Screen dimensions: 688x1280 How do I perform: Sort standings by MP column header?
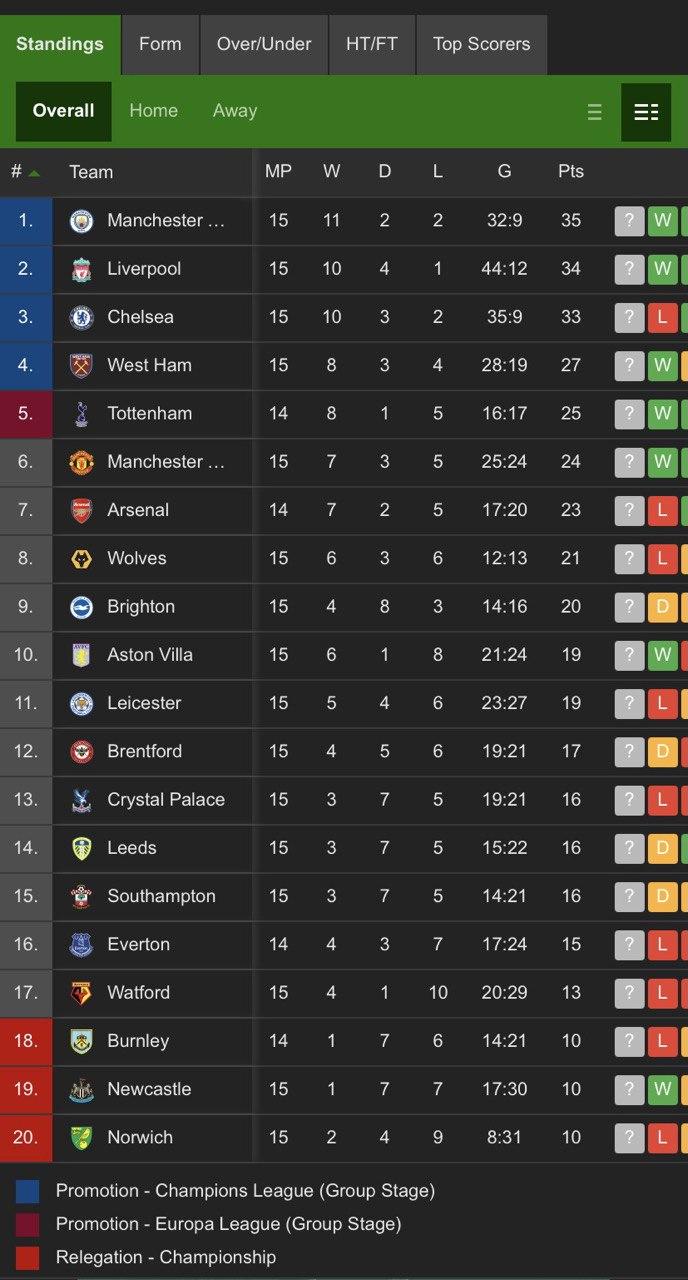278,172
